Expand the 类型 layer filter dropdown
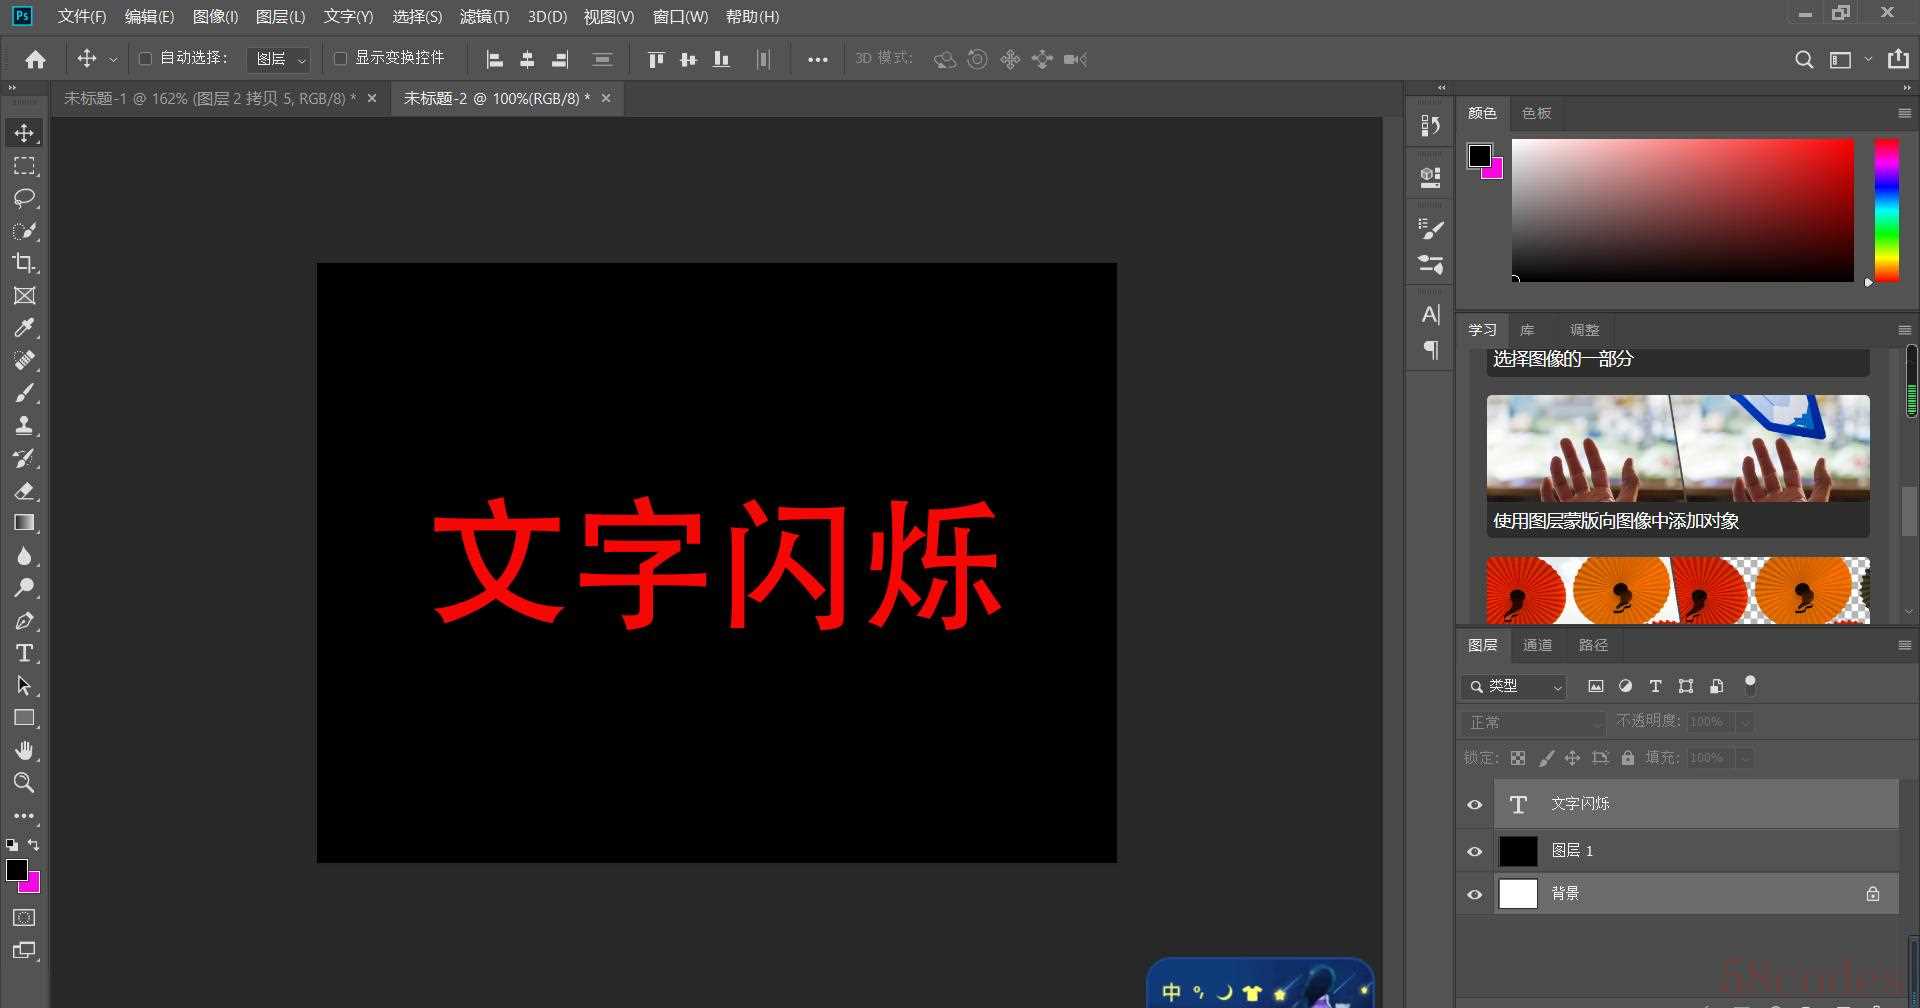Viewport: 1920px width, 1008px height. (1513, 686)
